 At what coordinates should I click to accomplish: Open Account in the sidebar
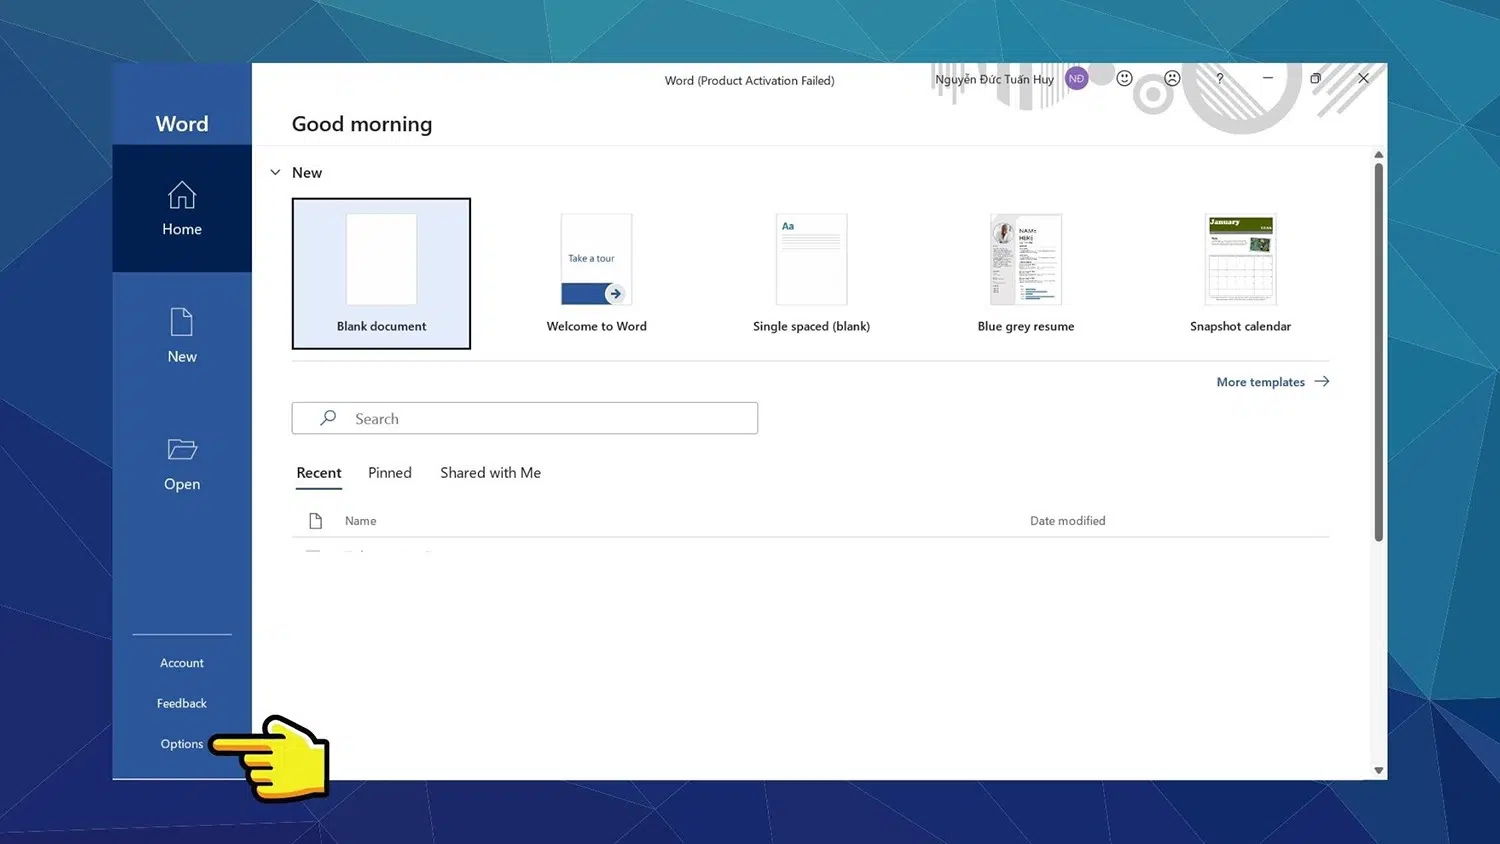(x=182, y=663)
